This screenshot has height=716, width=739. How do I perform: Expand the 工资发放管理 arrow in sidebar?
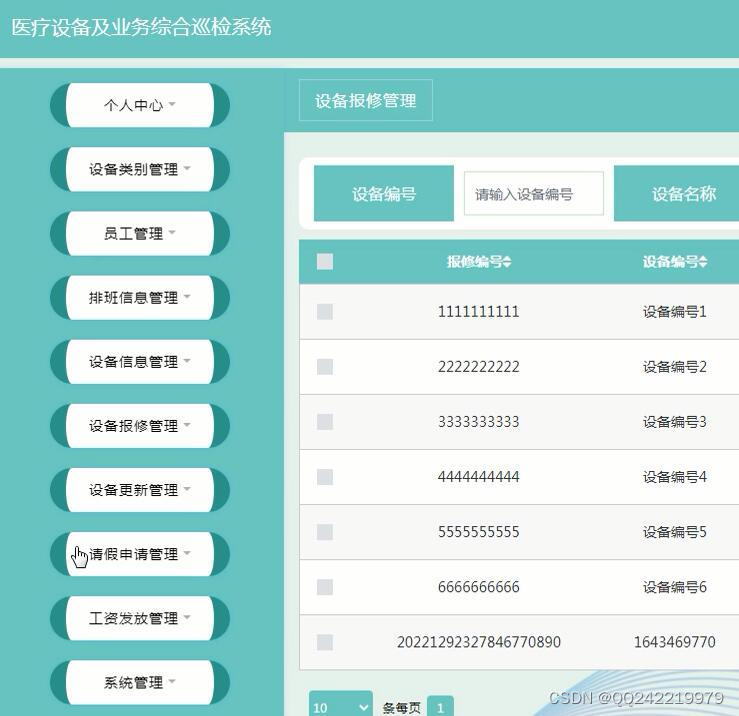187,617
